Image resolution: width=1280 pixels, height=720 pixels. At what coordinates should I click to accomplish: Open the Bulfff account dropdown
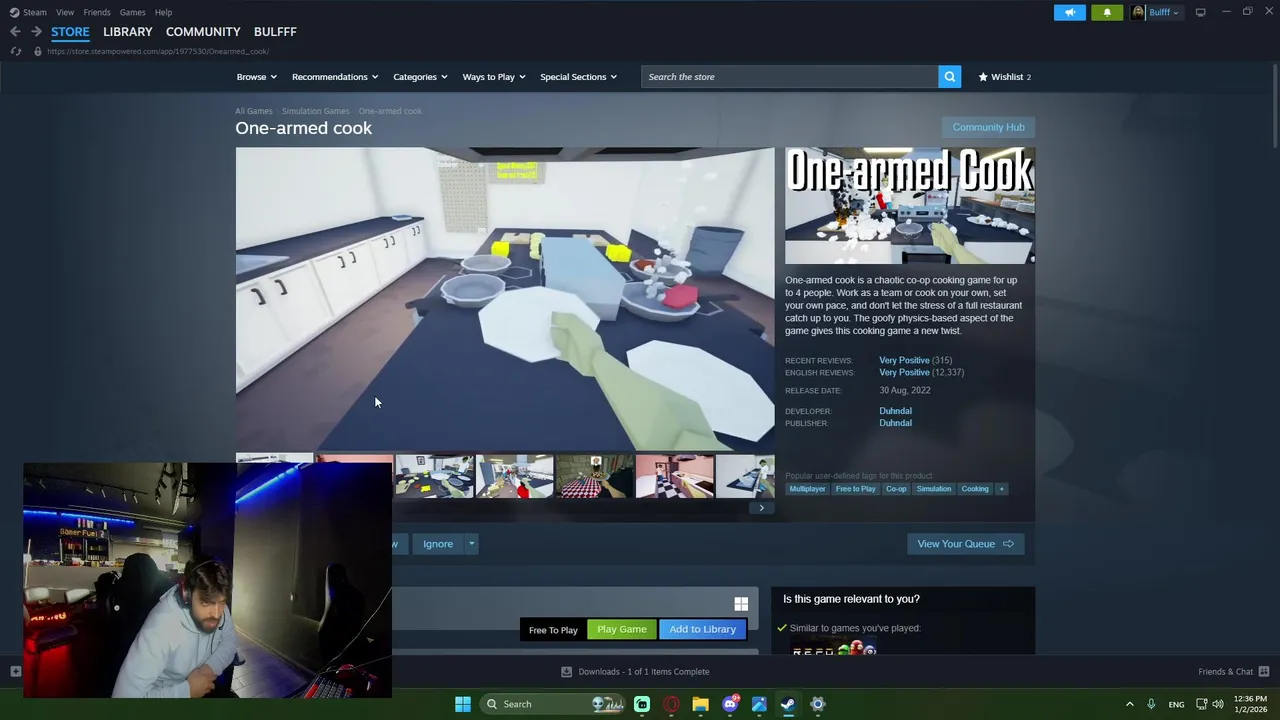click(1156, 12)
